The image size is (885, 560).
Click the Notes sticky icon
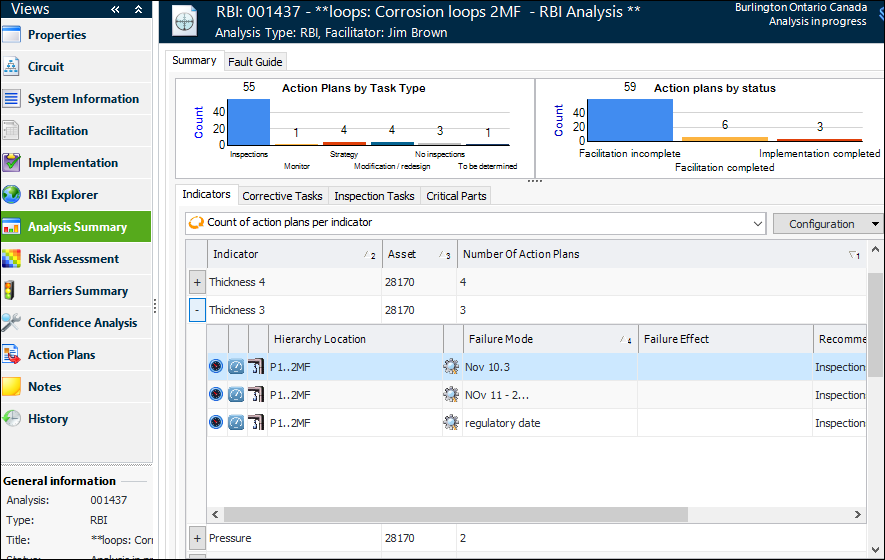click(12, 387)
